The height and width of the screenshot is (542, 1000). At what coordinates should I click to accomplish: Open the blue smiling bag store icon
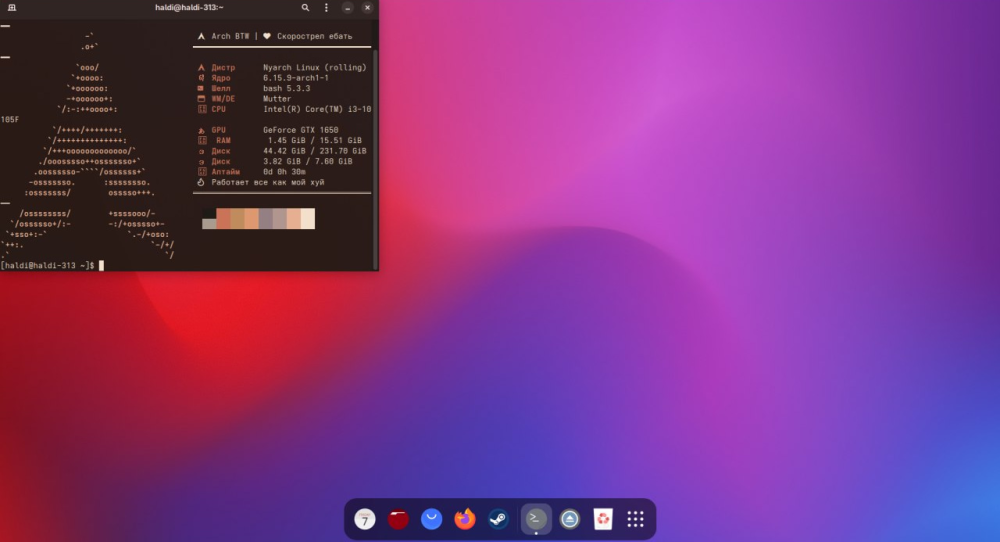pos(432,519)
